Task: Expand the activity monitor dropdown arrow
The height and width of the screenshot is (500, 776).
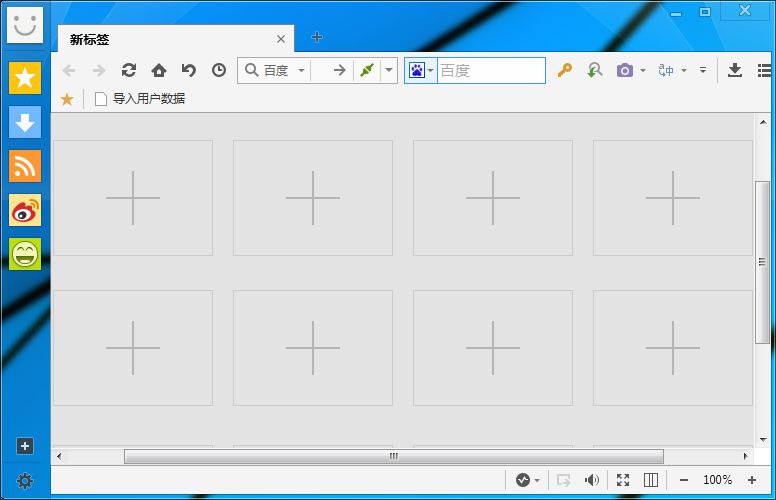Action: (x=537, y=480)
